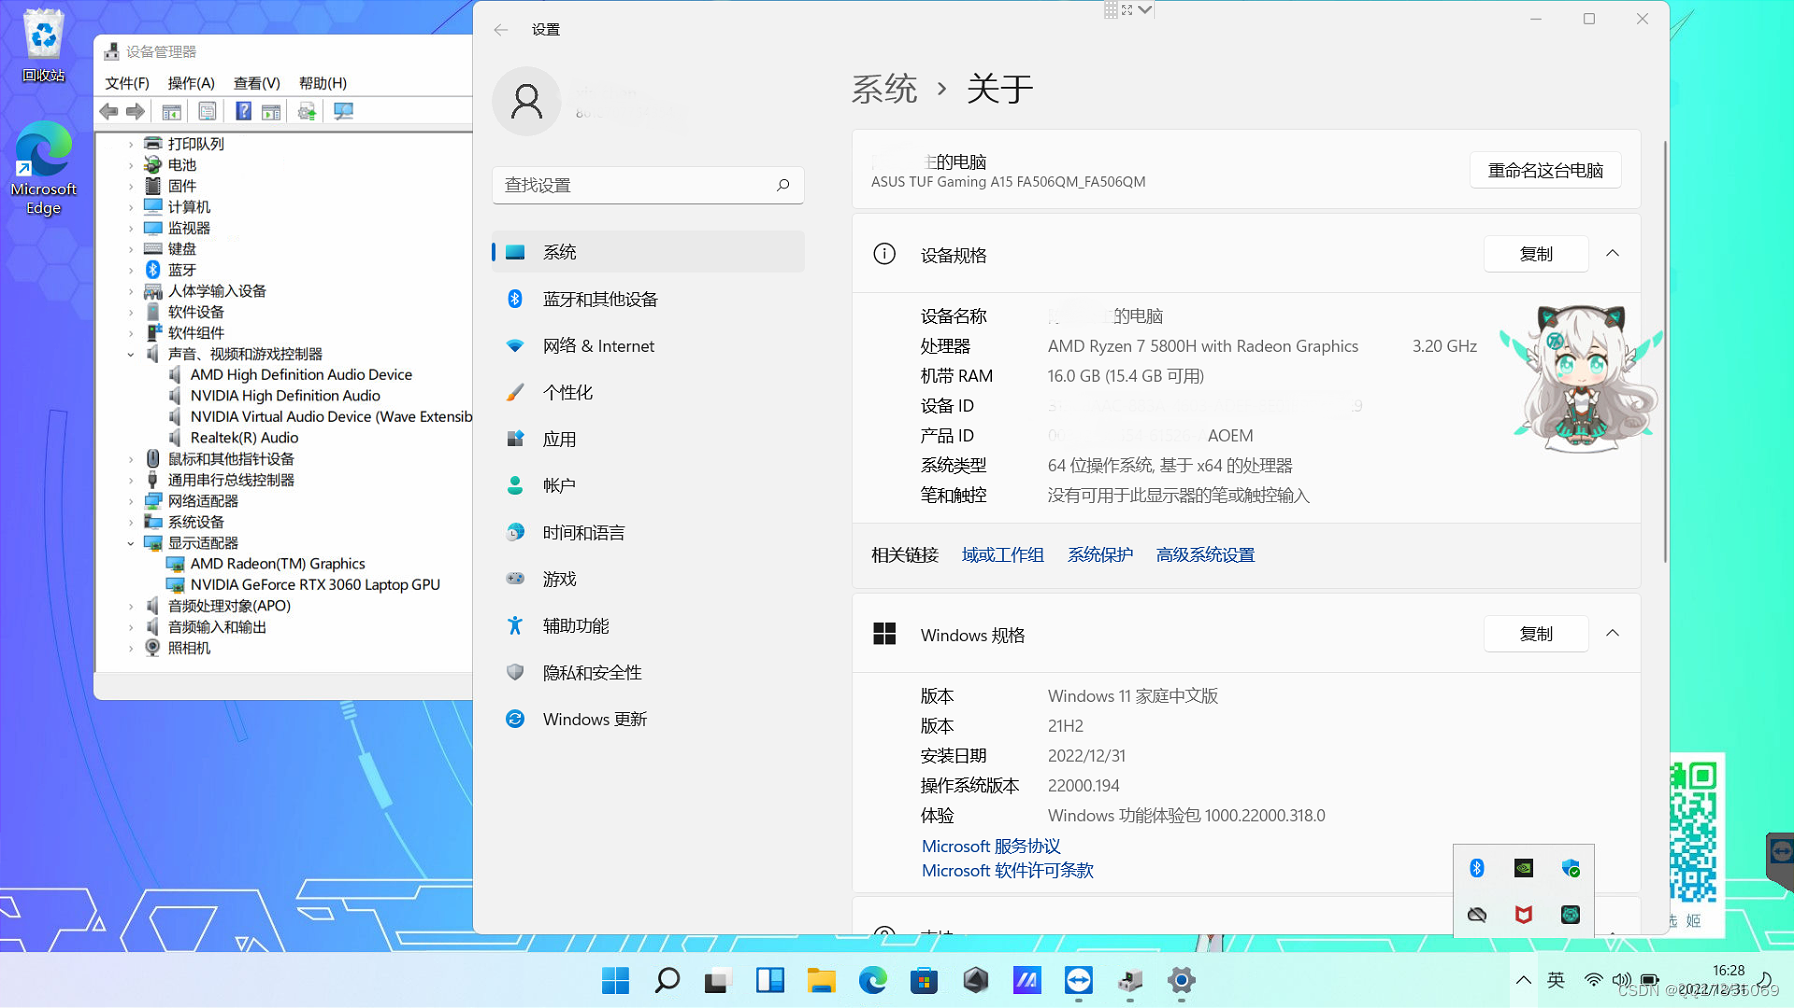Open Widgets from taskbar
This screenshot has height=1008, width=1794.
(770, 981)
